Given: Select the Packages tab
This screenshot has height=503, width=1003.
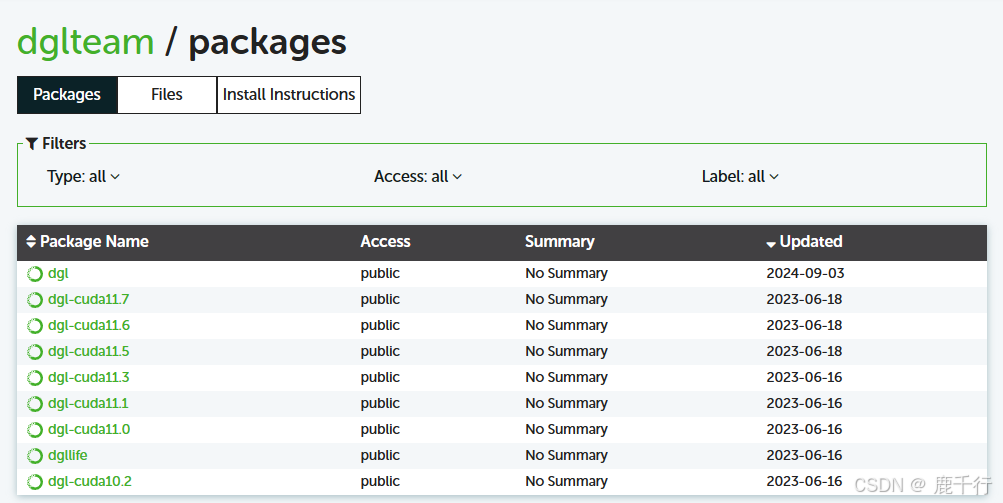Looking at the screenshot, I should tap(67, 95).
